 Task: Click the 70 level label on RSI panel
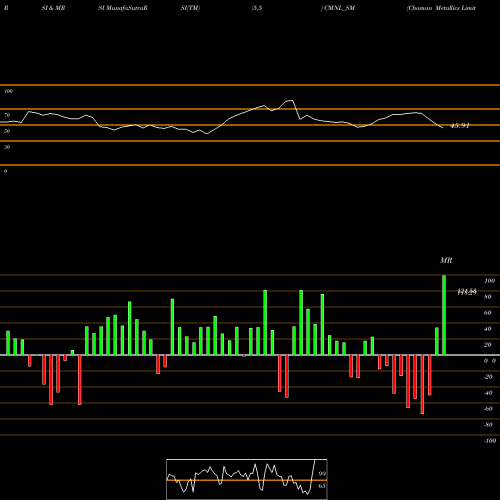(7, 115)
